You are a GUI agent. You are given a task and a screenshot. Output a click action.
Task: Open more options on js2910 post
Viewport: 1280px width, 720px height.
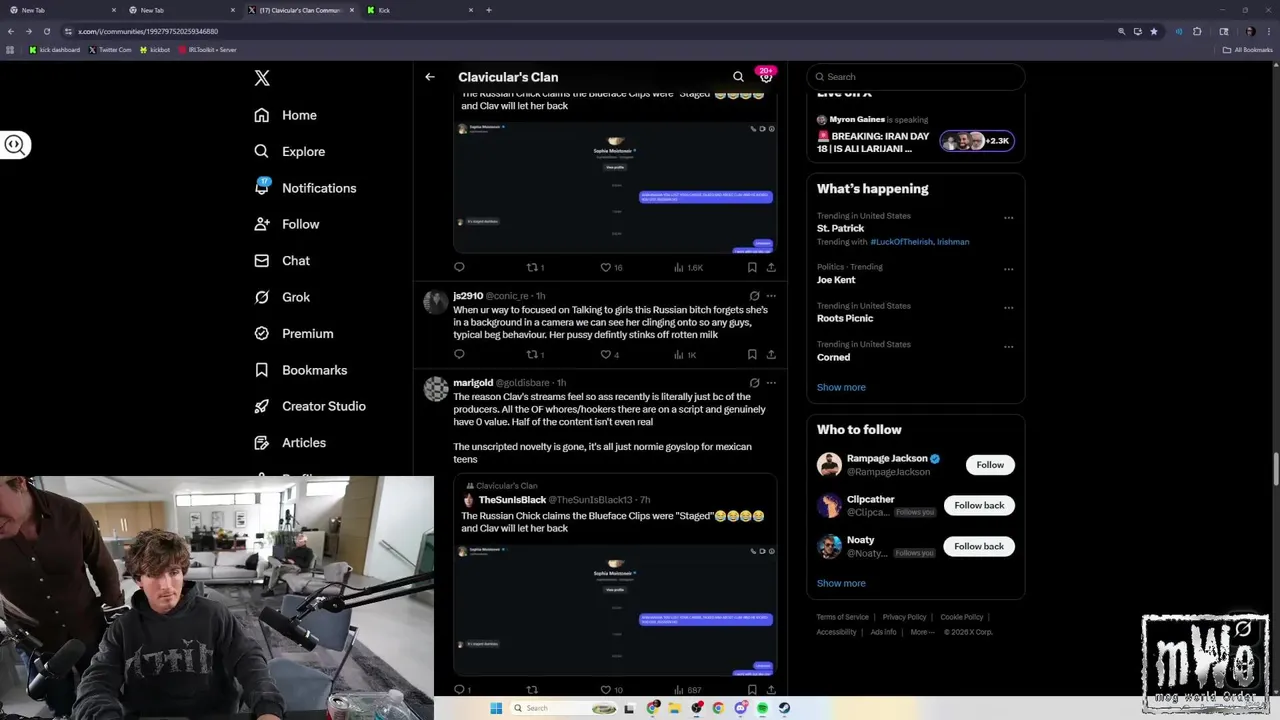(x=771, y=296)
